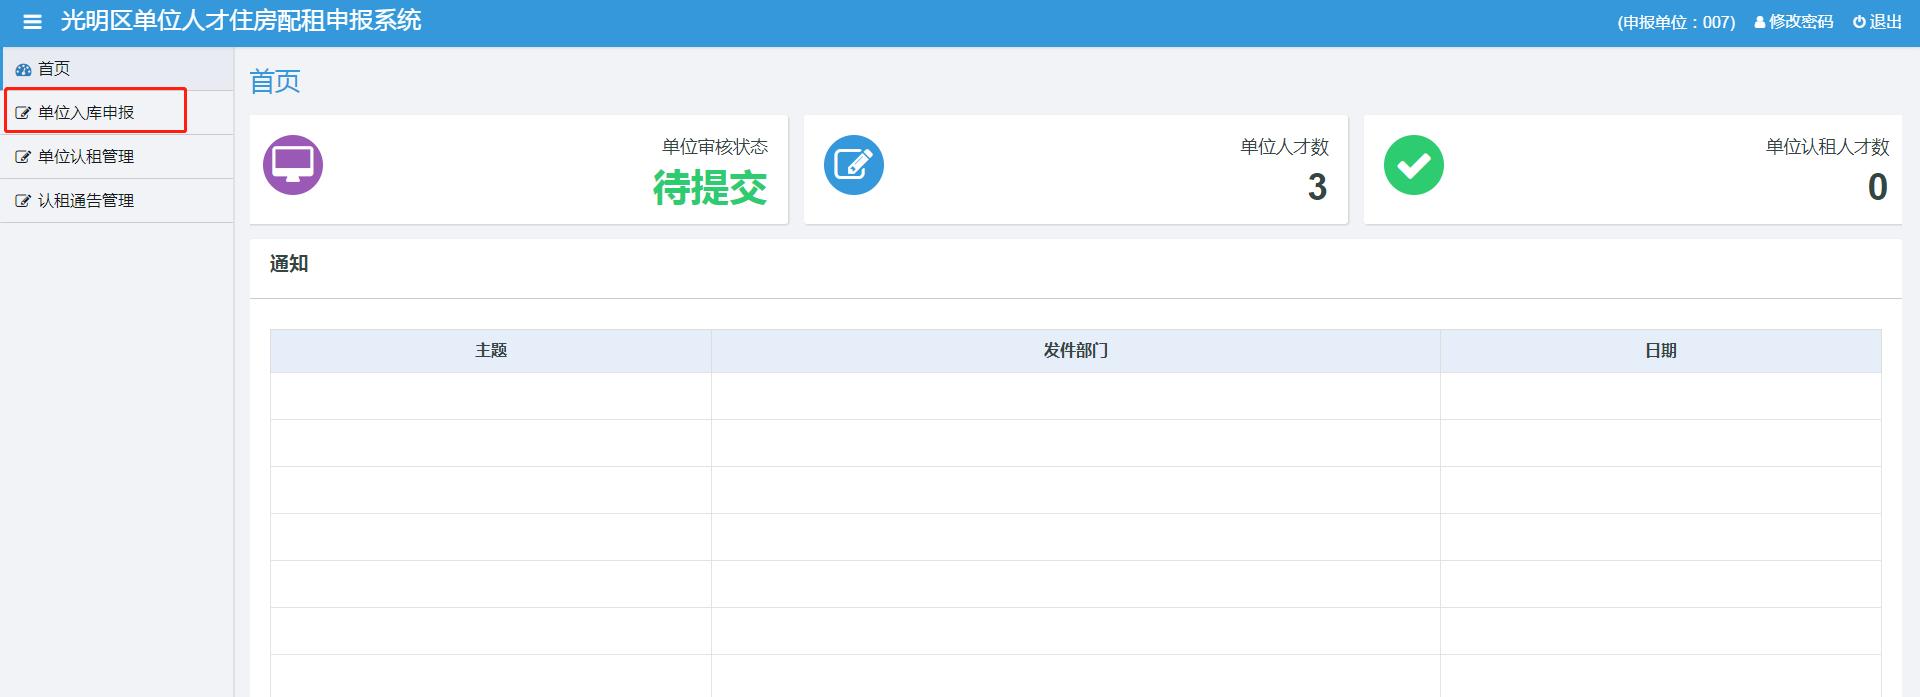Click the blue edit circle icon for 单位人才数
This screenshot has width=1920, height=697.
tap(854, 165)
